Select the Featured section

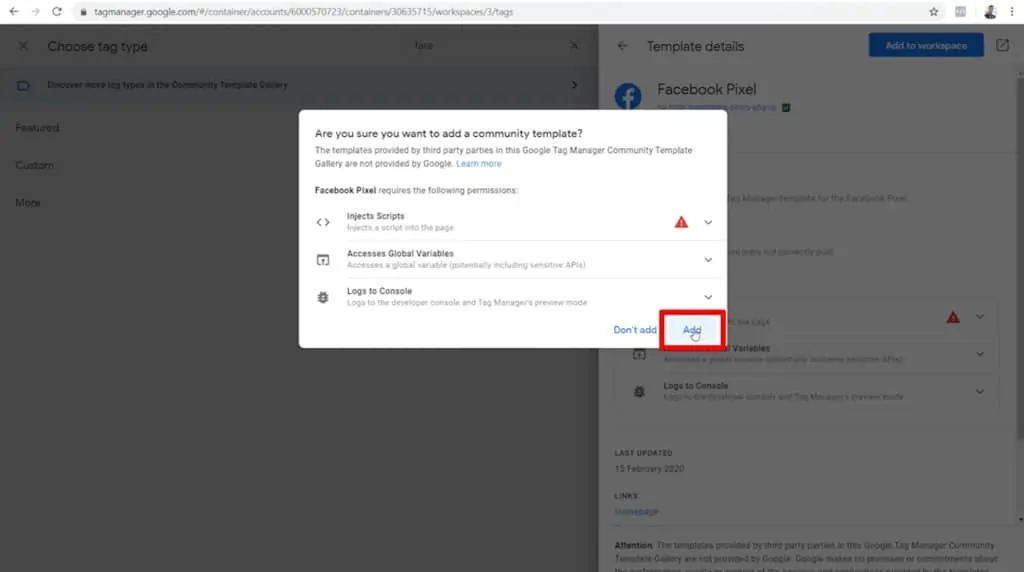[37, 128]
